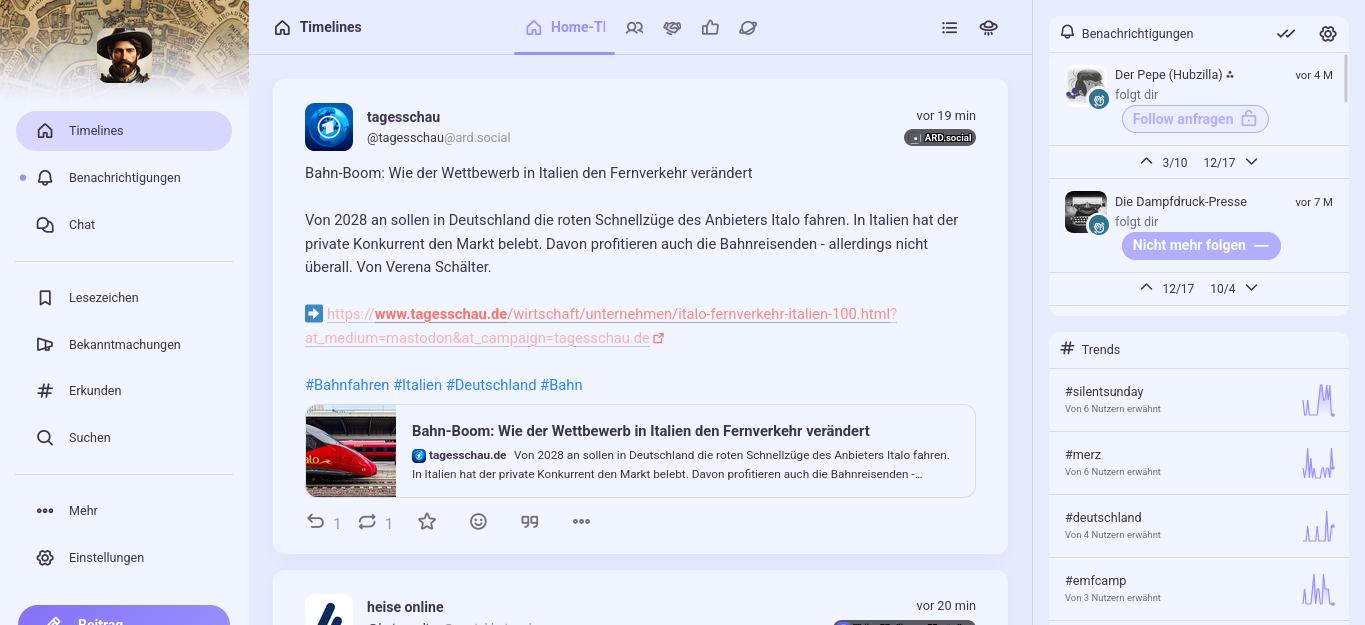Click the profile avatar with hat

tap(124, 54)
